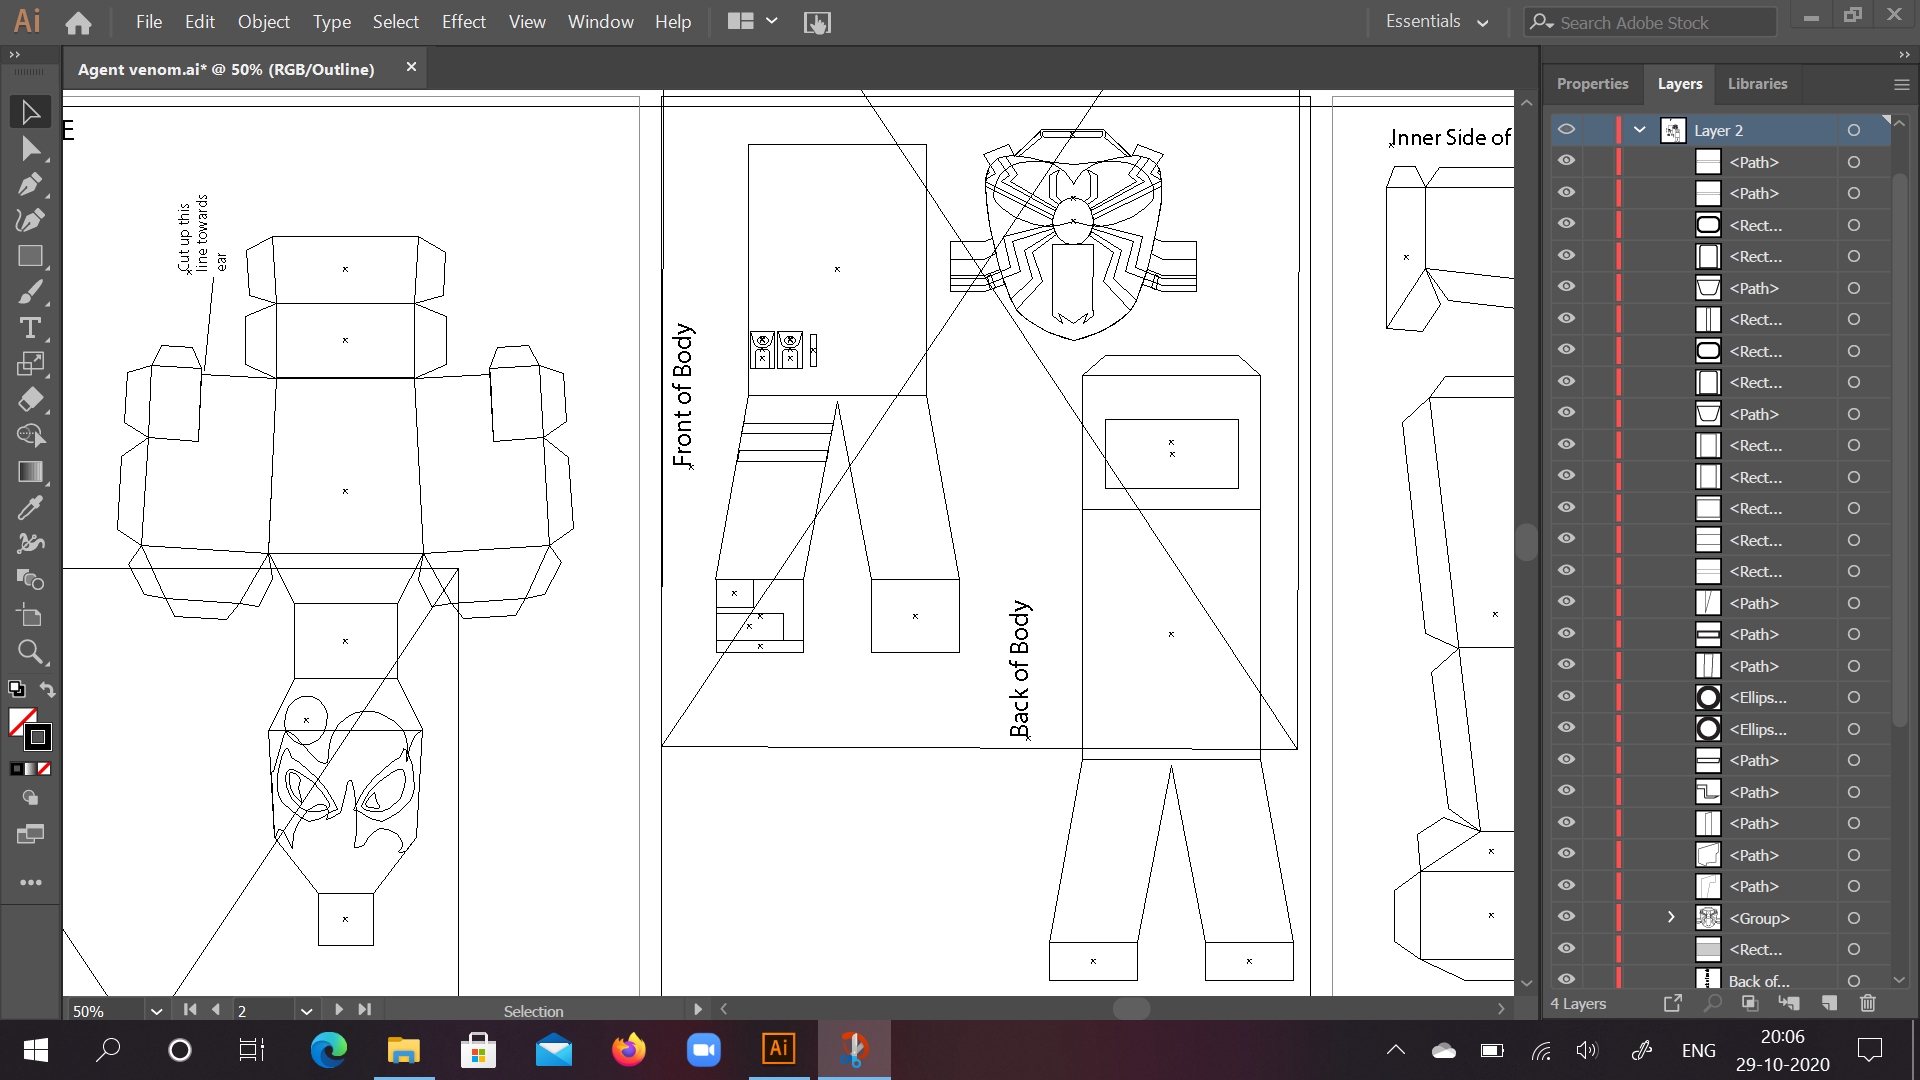Select the Type tool
The width and height of the screenshot is (1920, 1080).
(30, 328)
